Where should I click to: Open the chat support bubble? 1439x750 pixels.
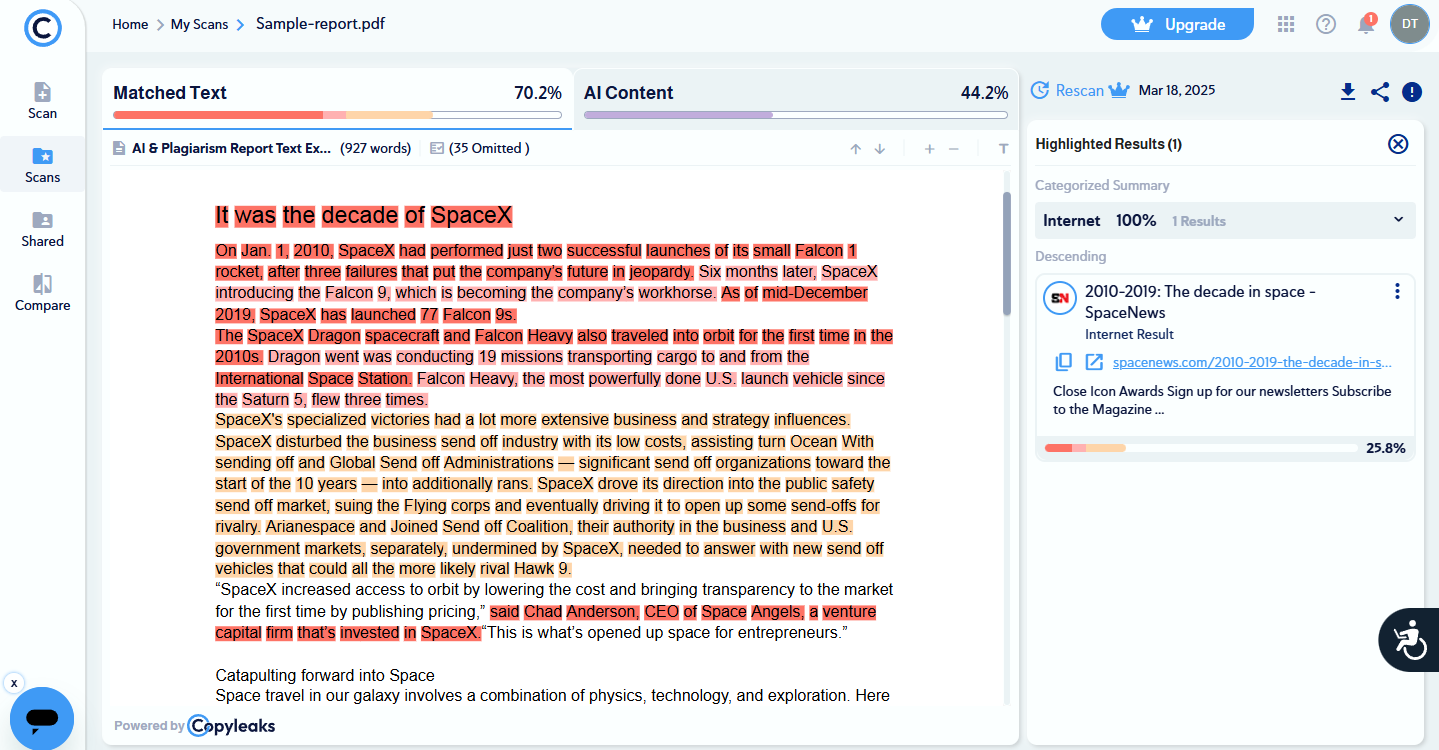[x=42, y=718]
